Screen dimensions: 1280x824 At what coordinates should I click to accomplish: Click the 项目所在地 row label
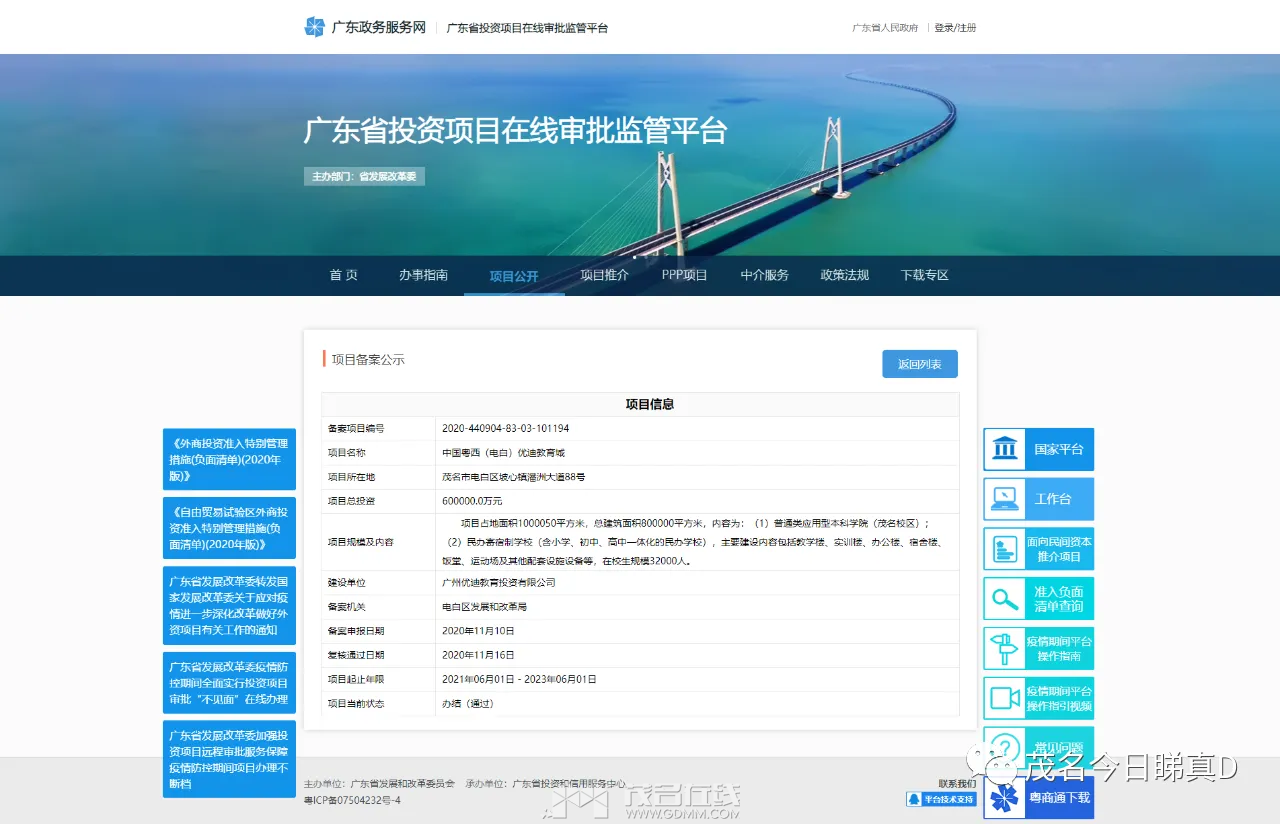click(352, 477)
